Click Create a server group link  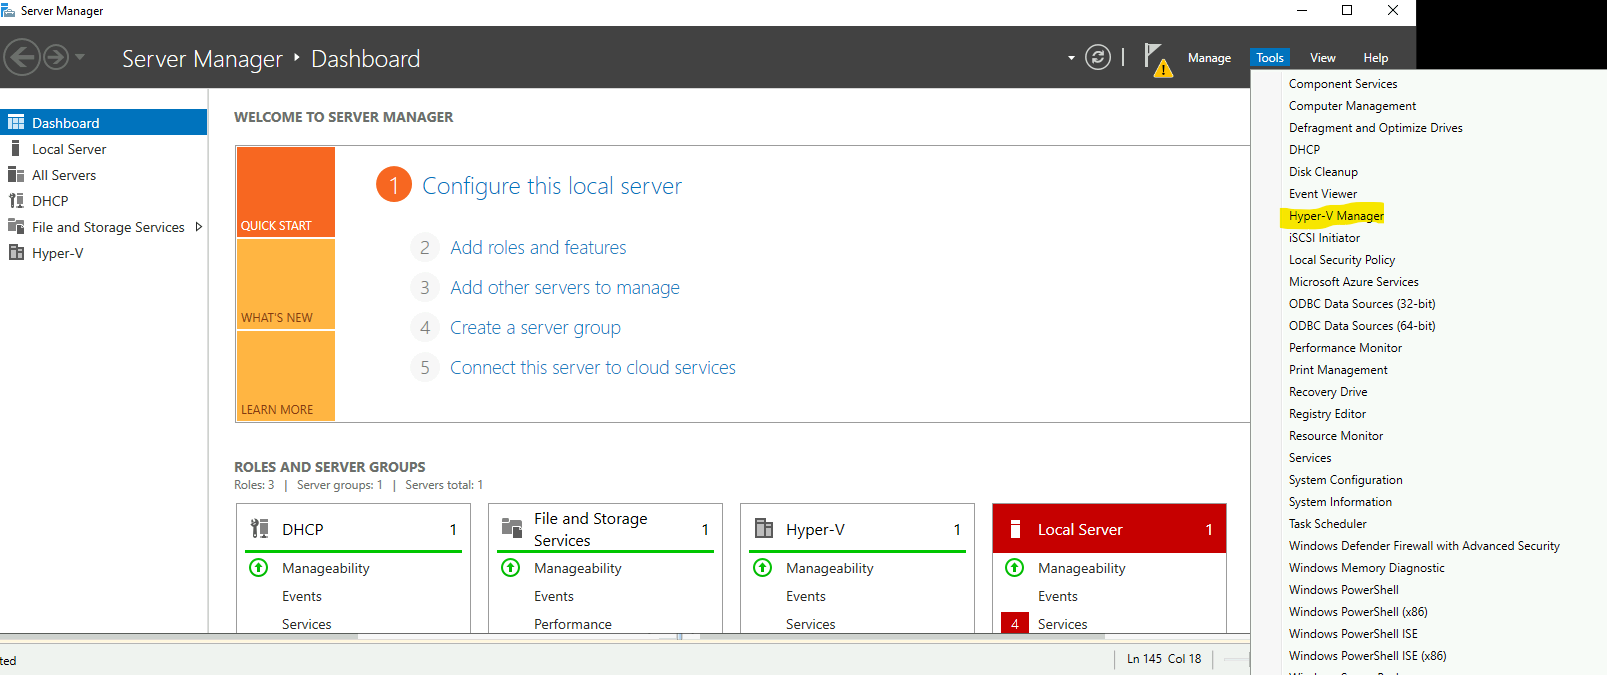(535, 327)
